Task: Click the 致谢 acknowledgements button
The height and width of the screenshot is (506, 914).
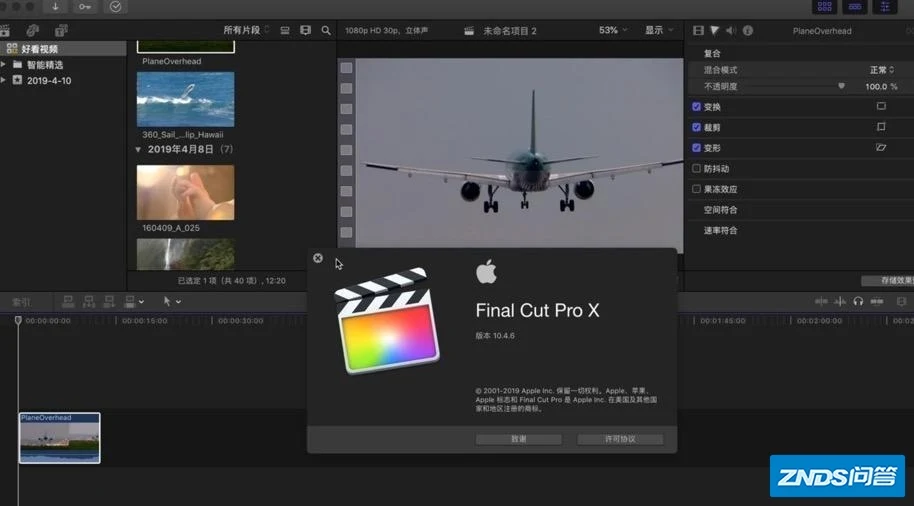Action: pos(518,439)
